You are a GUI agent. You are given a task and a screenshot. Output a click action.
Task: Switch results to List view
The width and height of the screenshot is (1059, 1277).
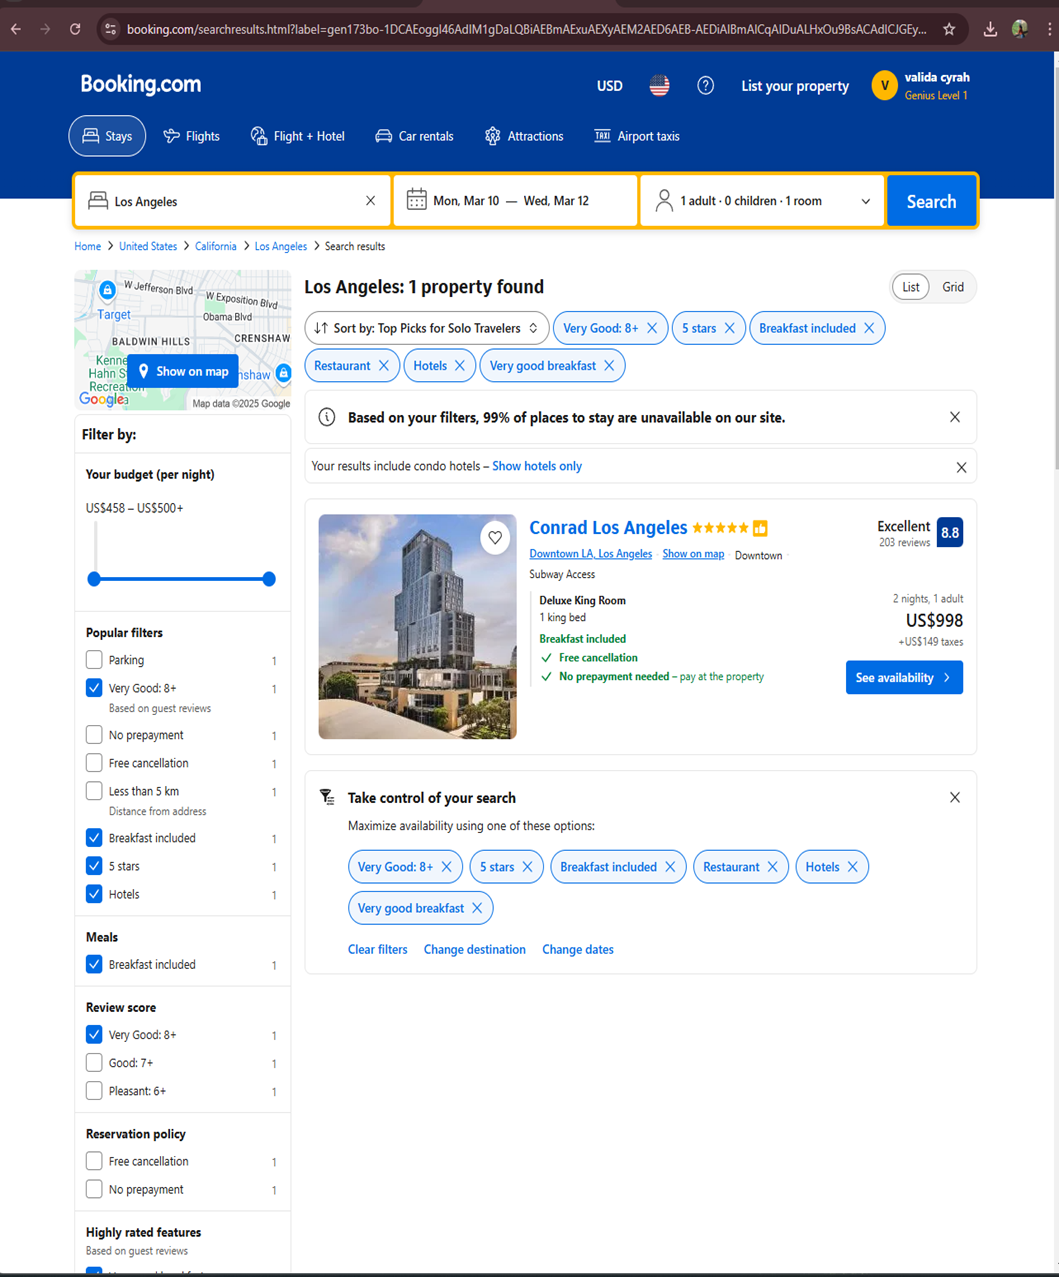pyautogui.click(x=911, y=287)
